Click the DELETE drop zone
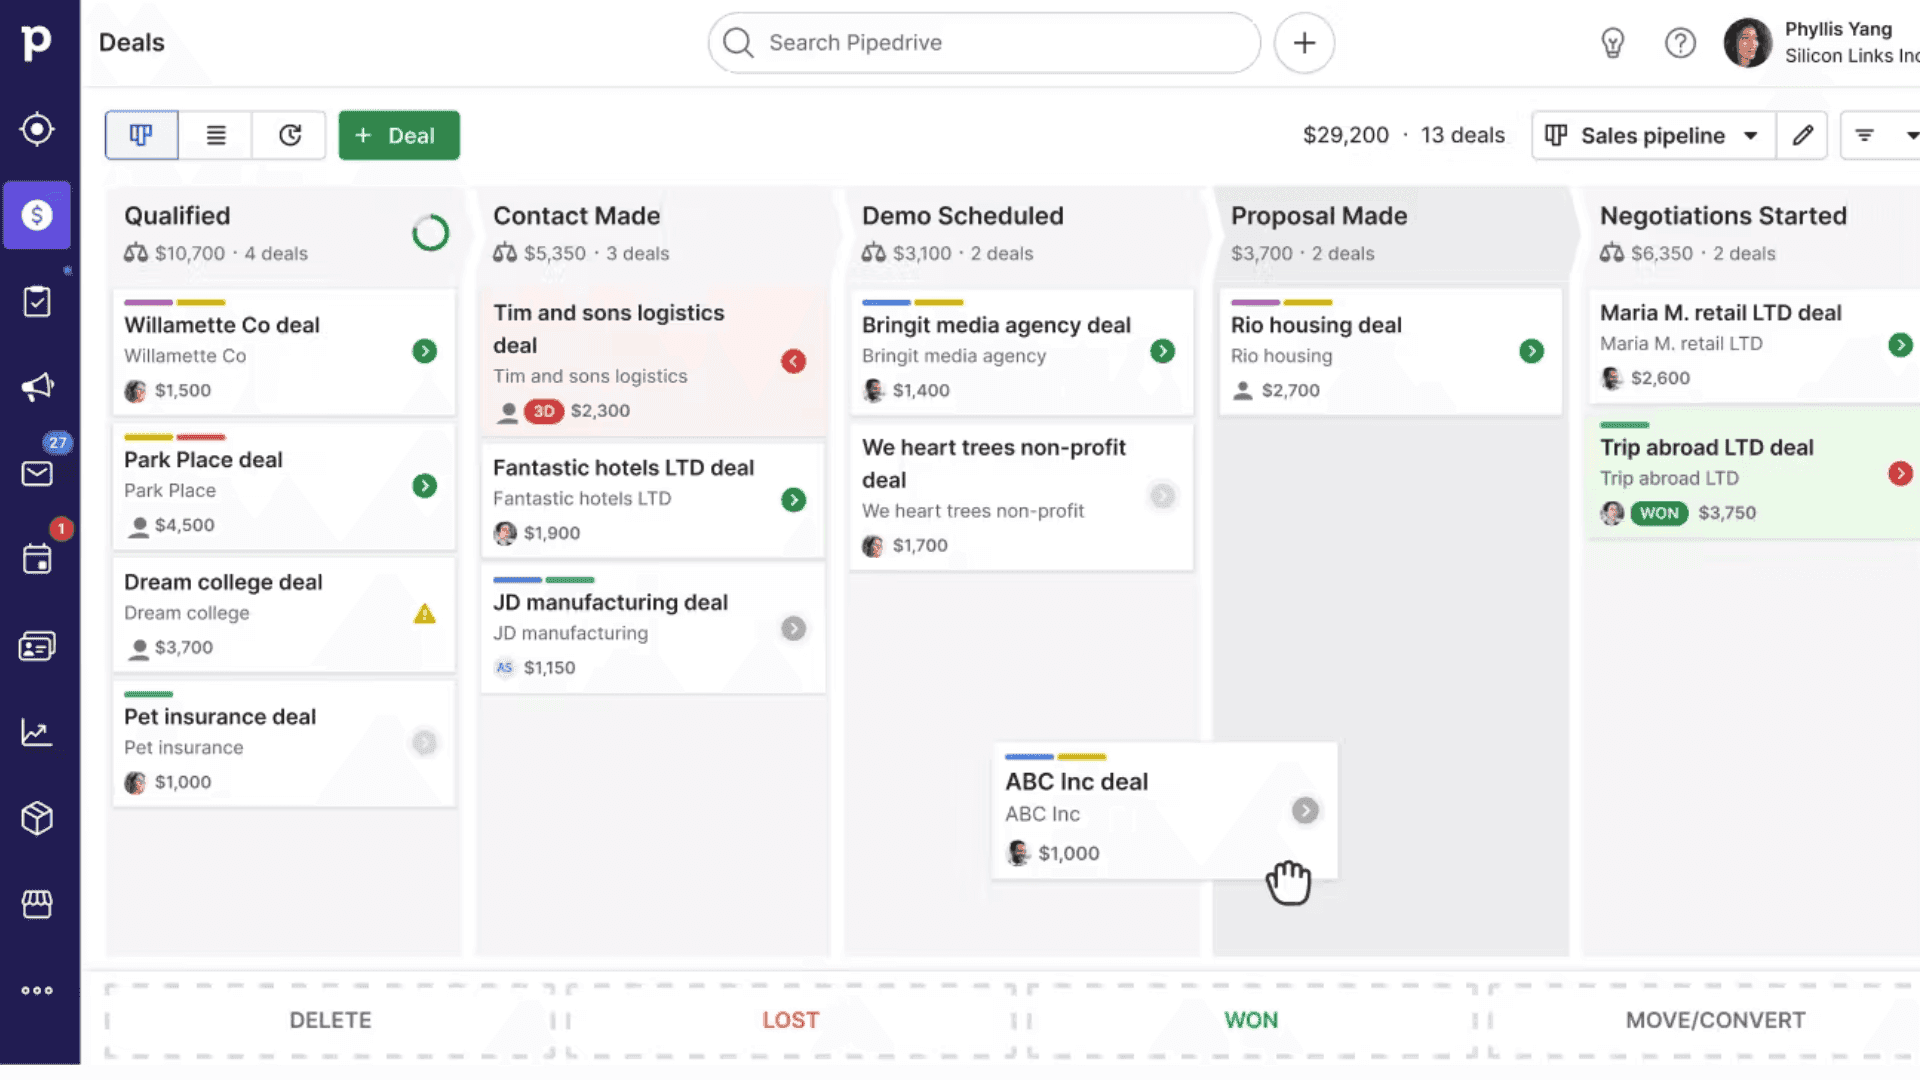This screenshot has width=1920, height=1080. pos(330,1020)
